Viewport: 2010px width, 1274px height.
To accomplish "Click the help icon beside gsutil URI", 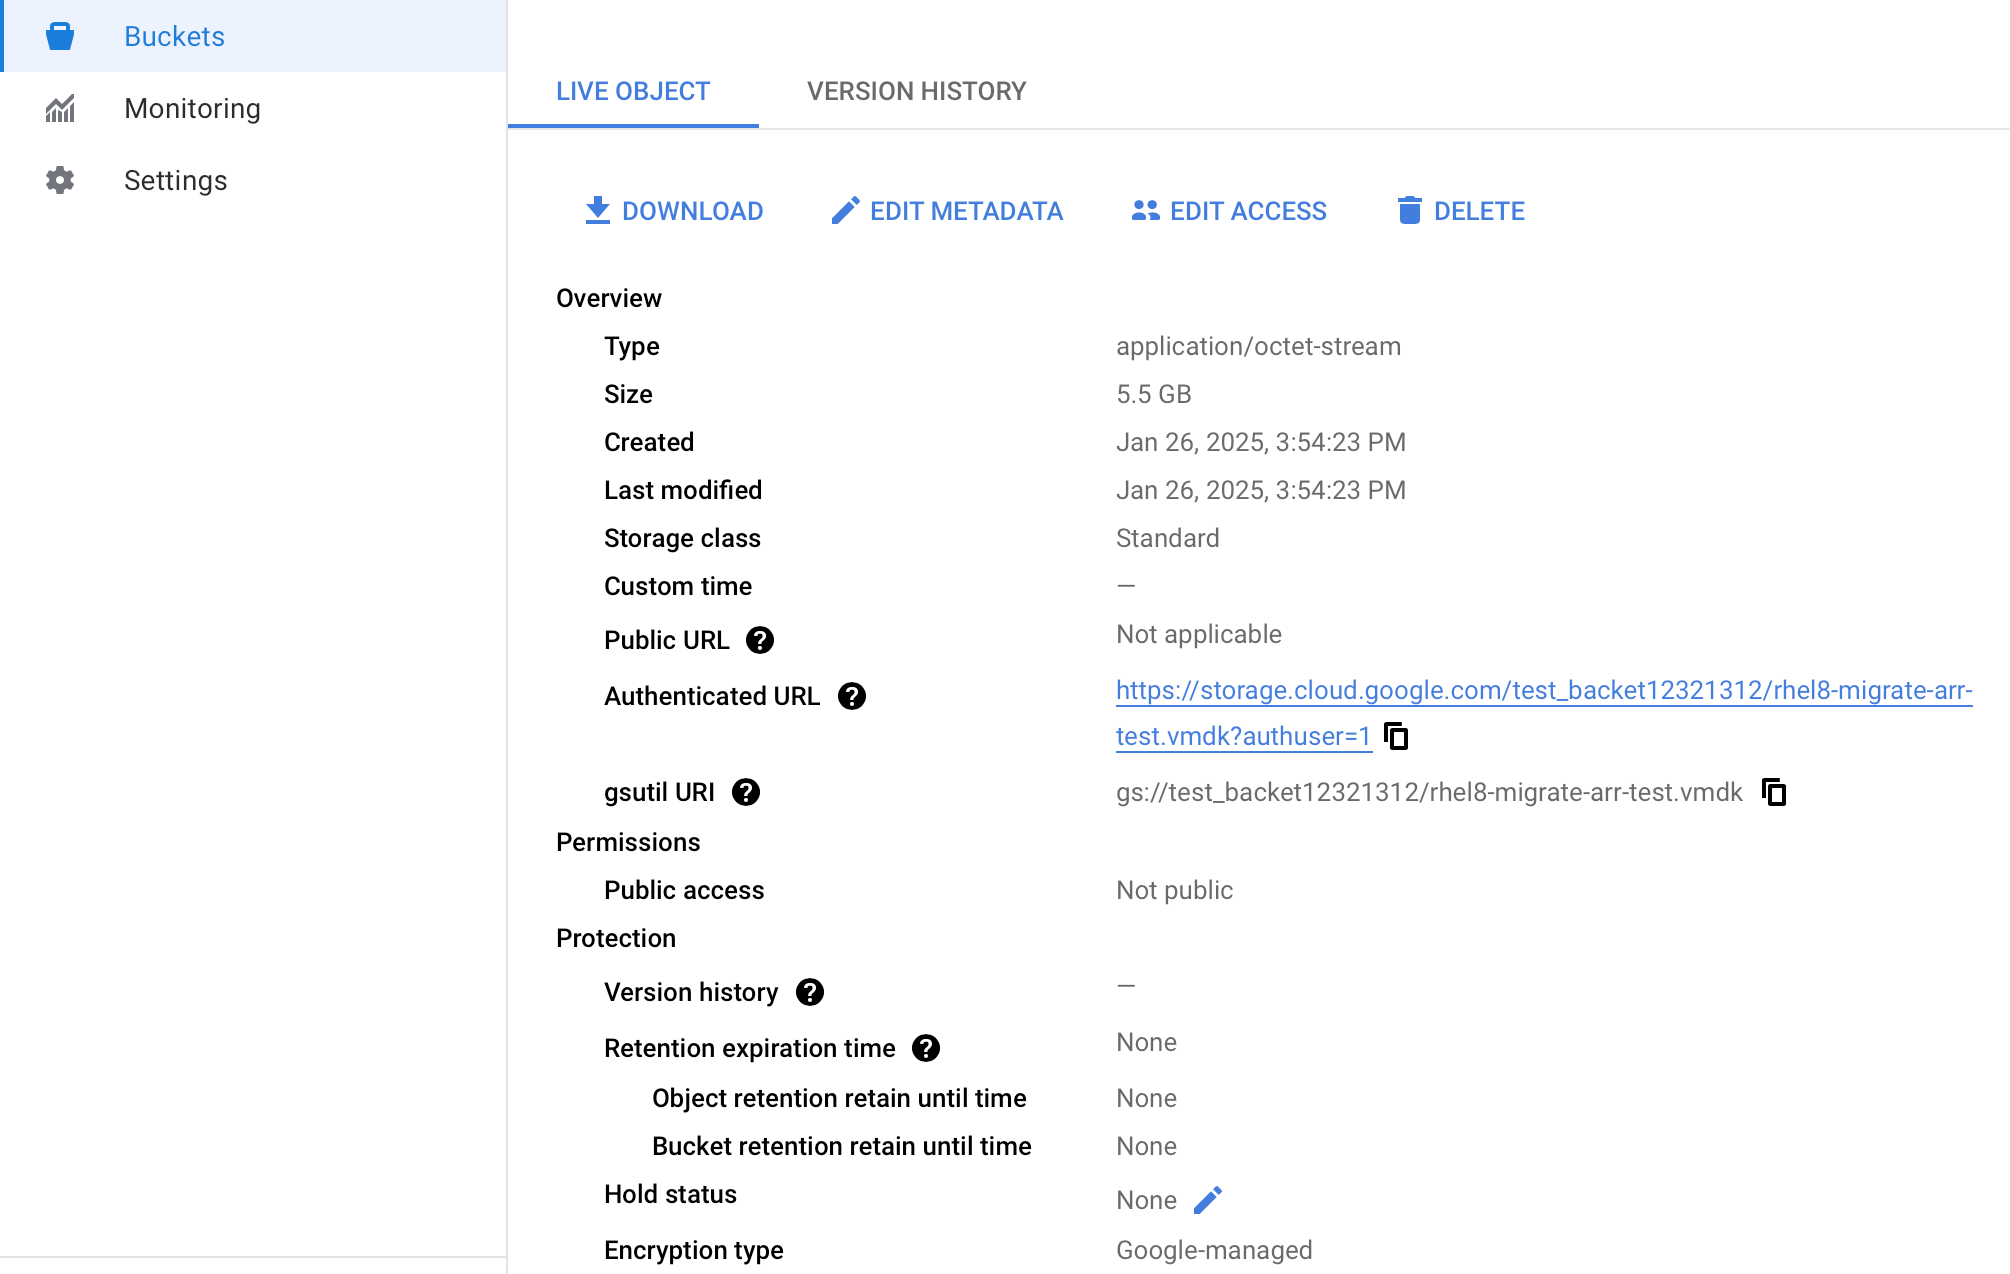I will click(x=746, y=792).
